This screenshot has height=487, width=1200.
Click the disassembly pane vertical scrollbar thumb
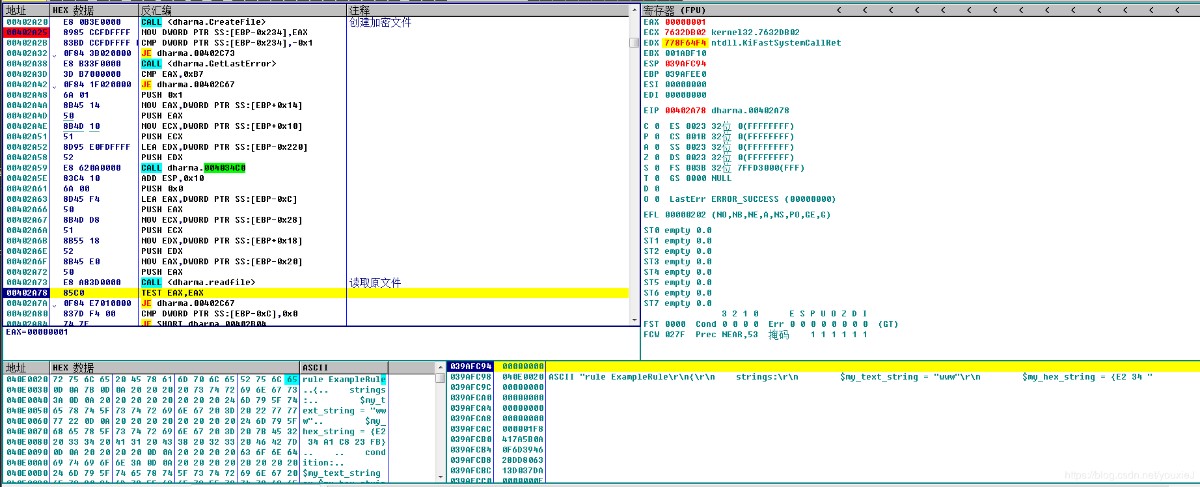point(634,43)
